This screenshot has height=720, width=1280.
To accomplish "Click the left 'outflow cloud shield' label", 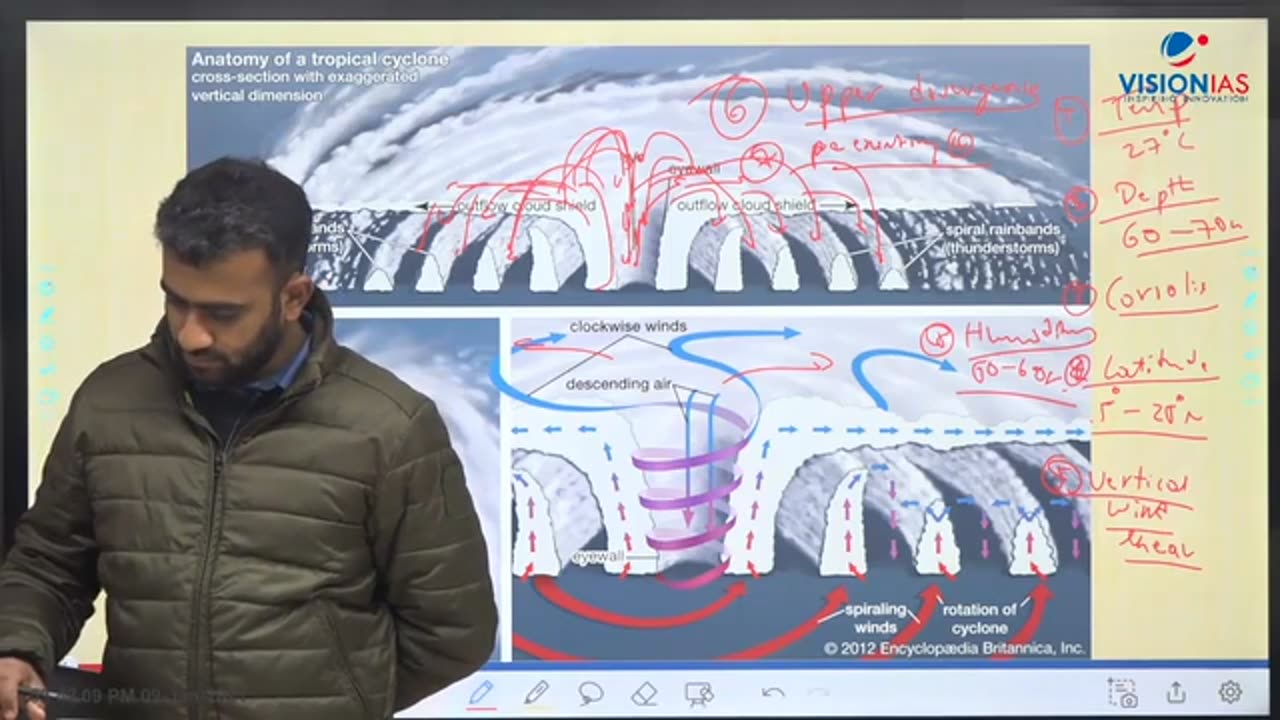I will click(x=525, y=206).
